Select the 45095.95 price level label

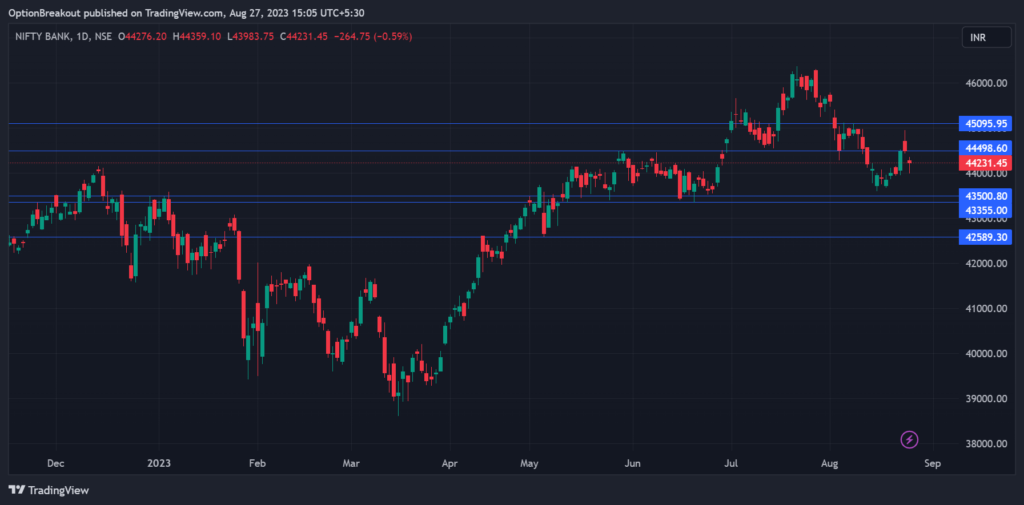(986, 123)
